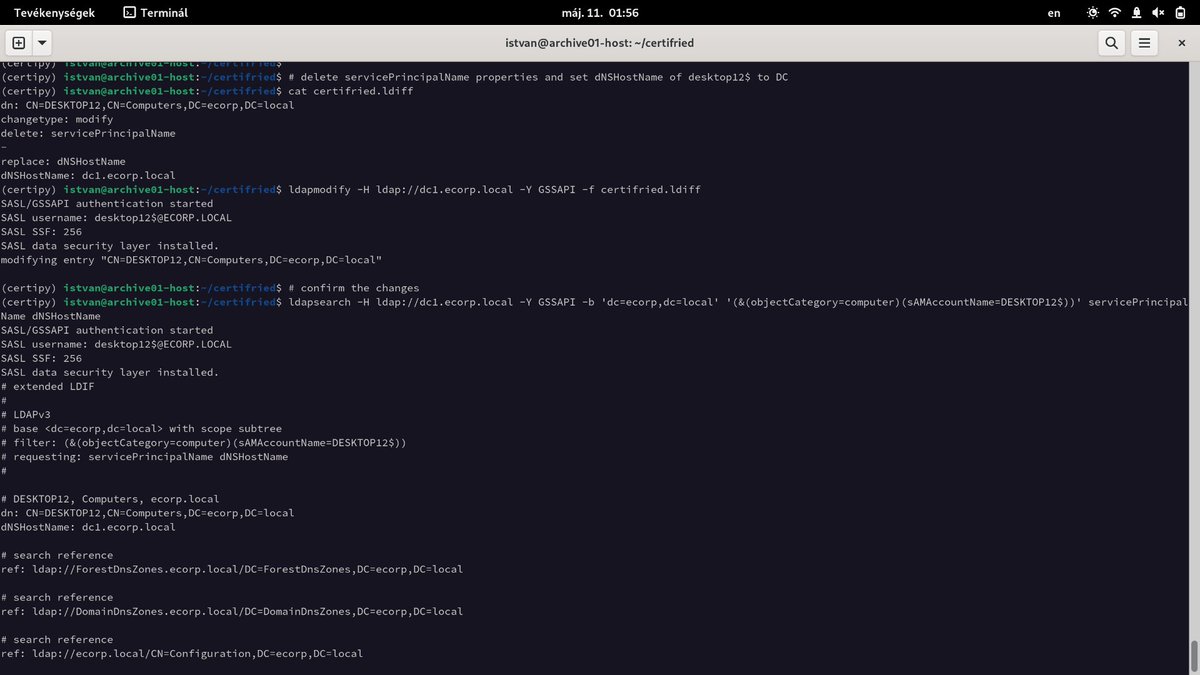Click the '# confirm the changes' comment
Screen dimensions: 1200x675
(x=353, y=287)
